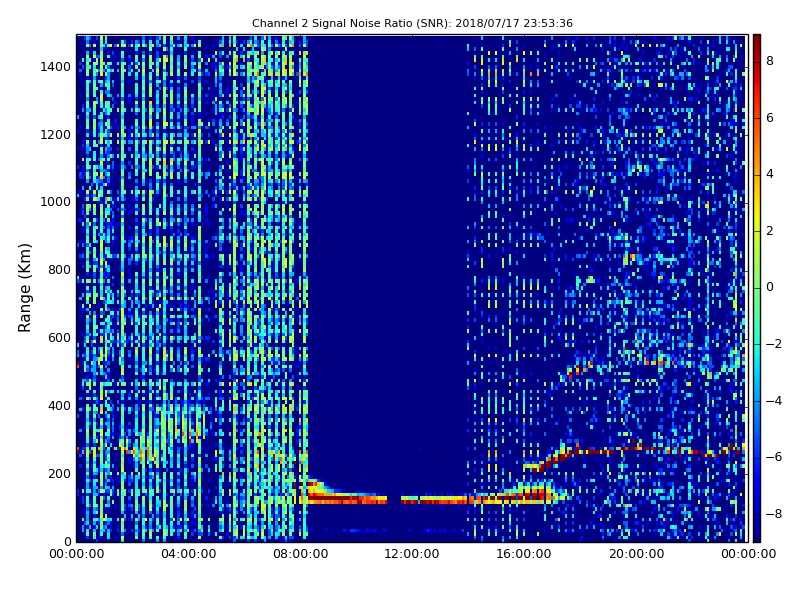Click the x-axis tick label 12:00:00

412,554
